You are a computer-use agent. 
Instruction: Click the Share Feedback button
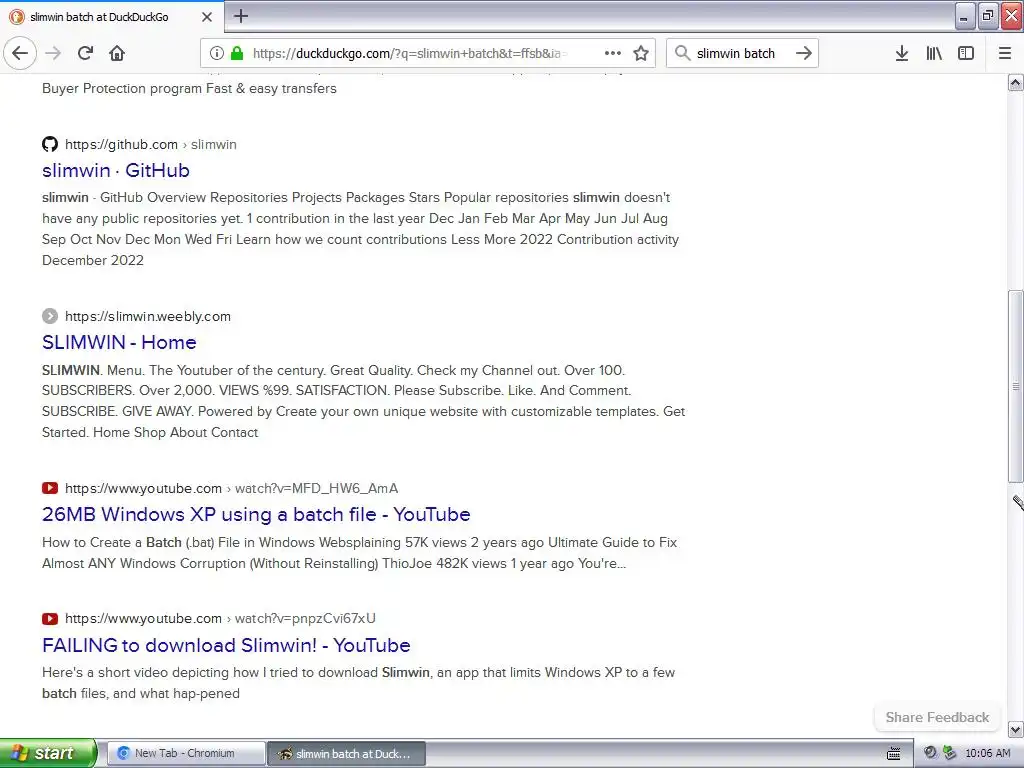tap(937, 717)
